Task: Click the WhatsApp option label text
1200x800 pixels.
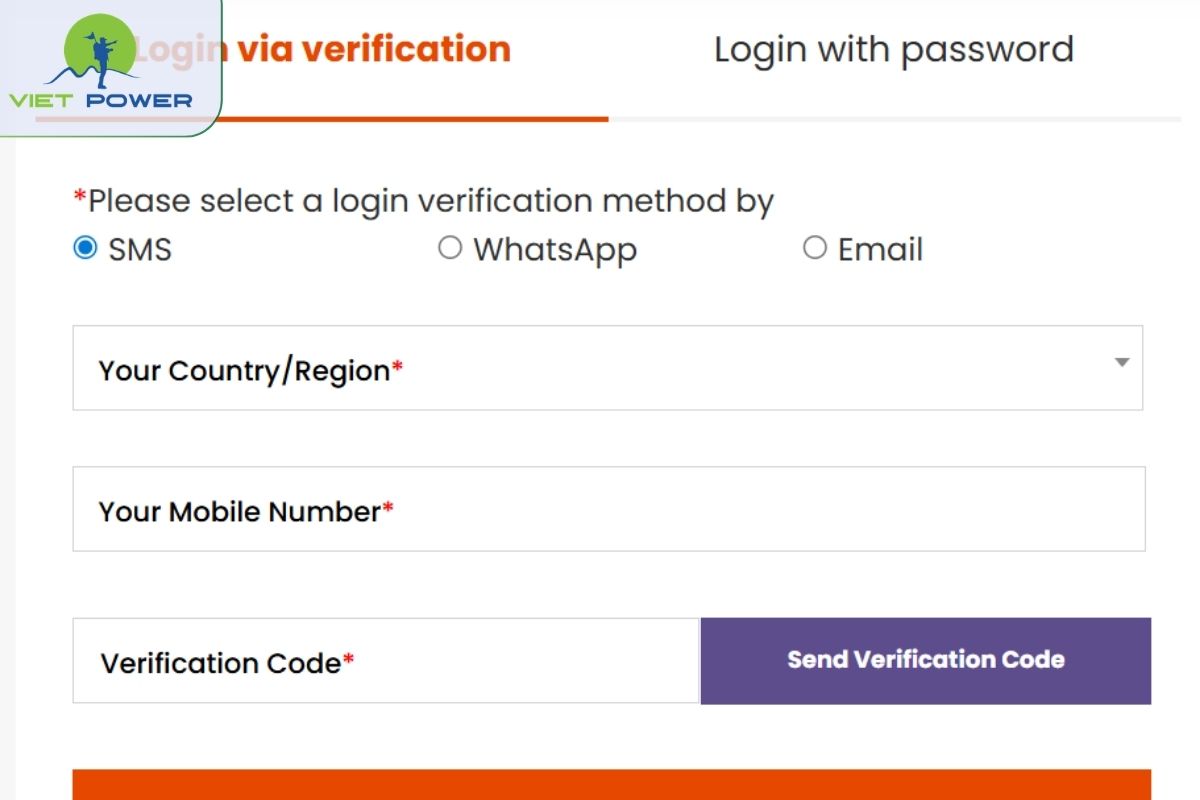Action: (555, 249)
